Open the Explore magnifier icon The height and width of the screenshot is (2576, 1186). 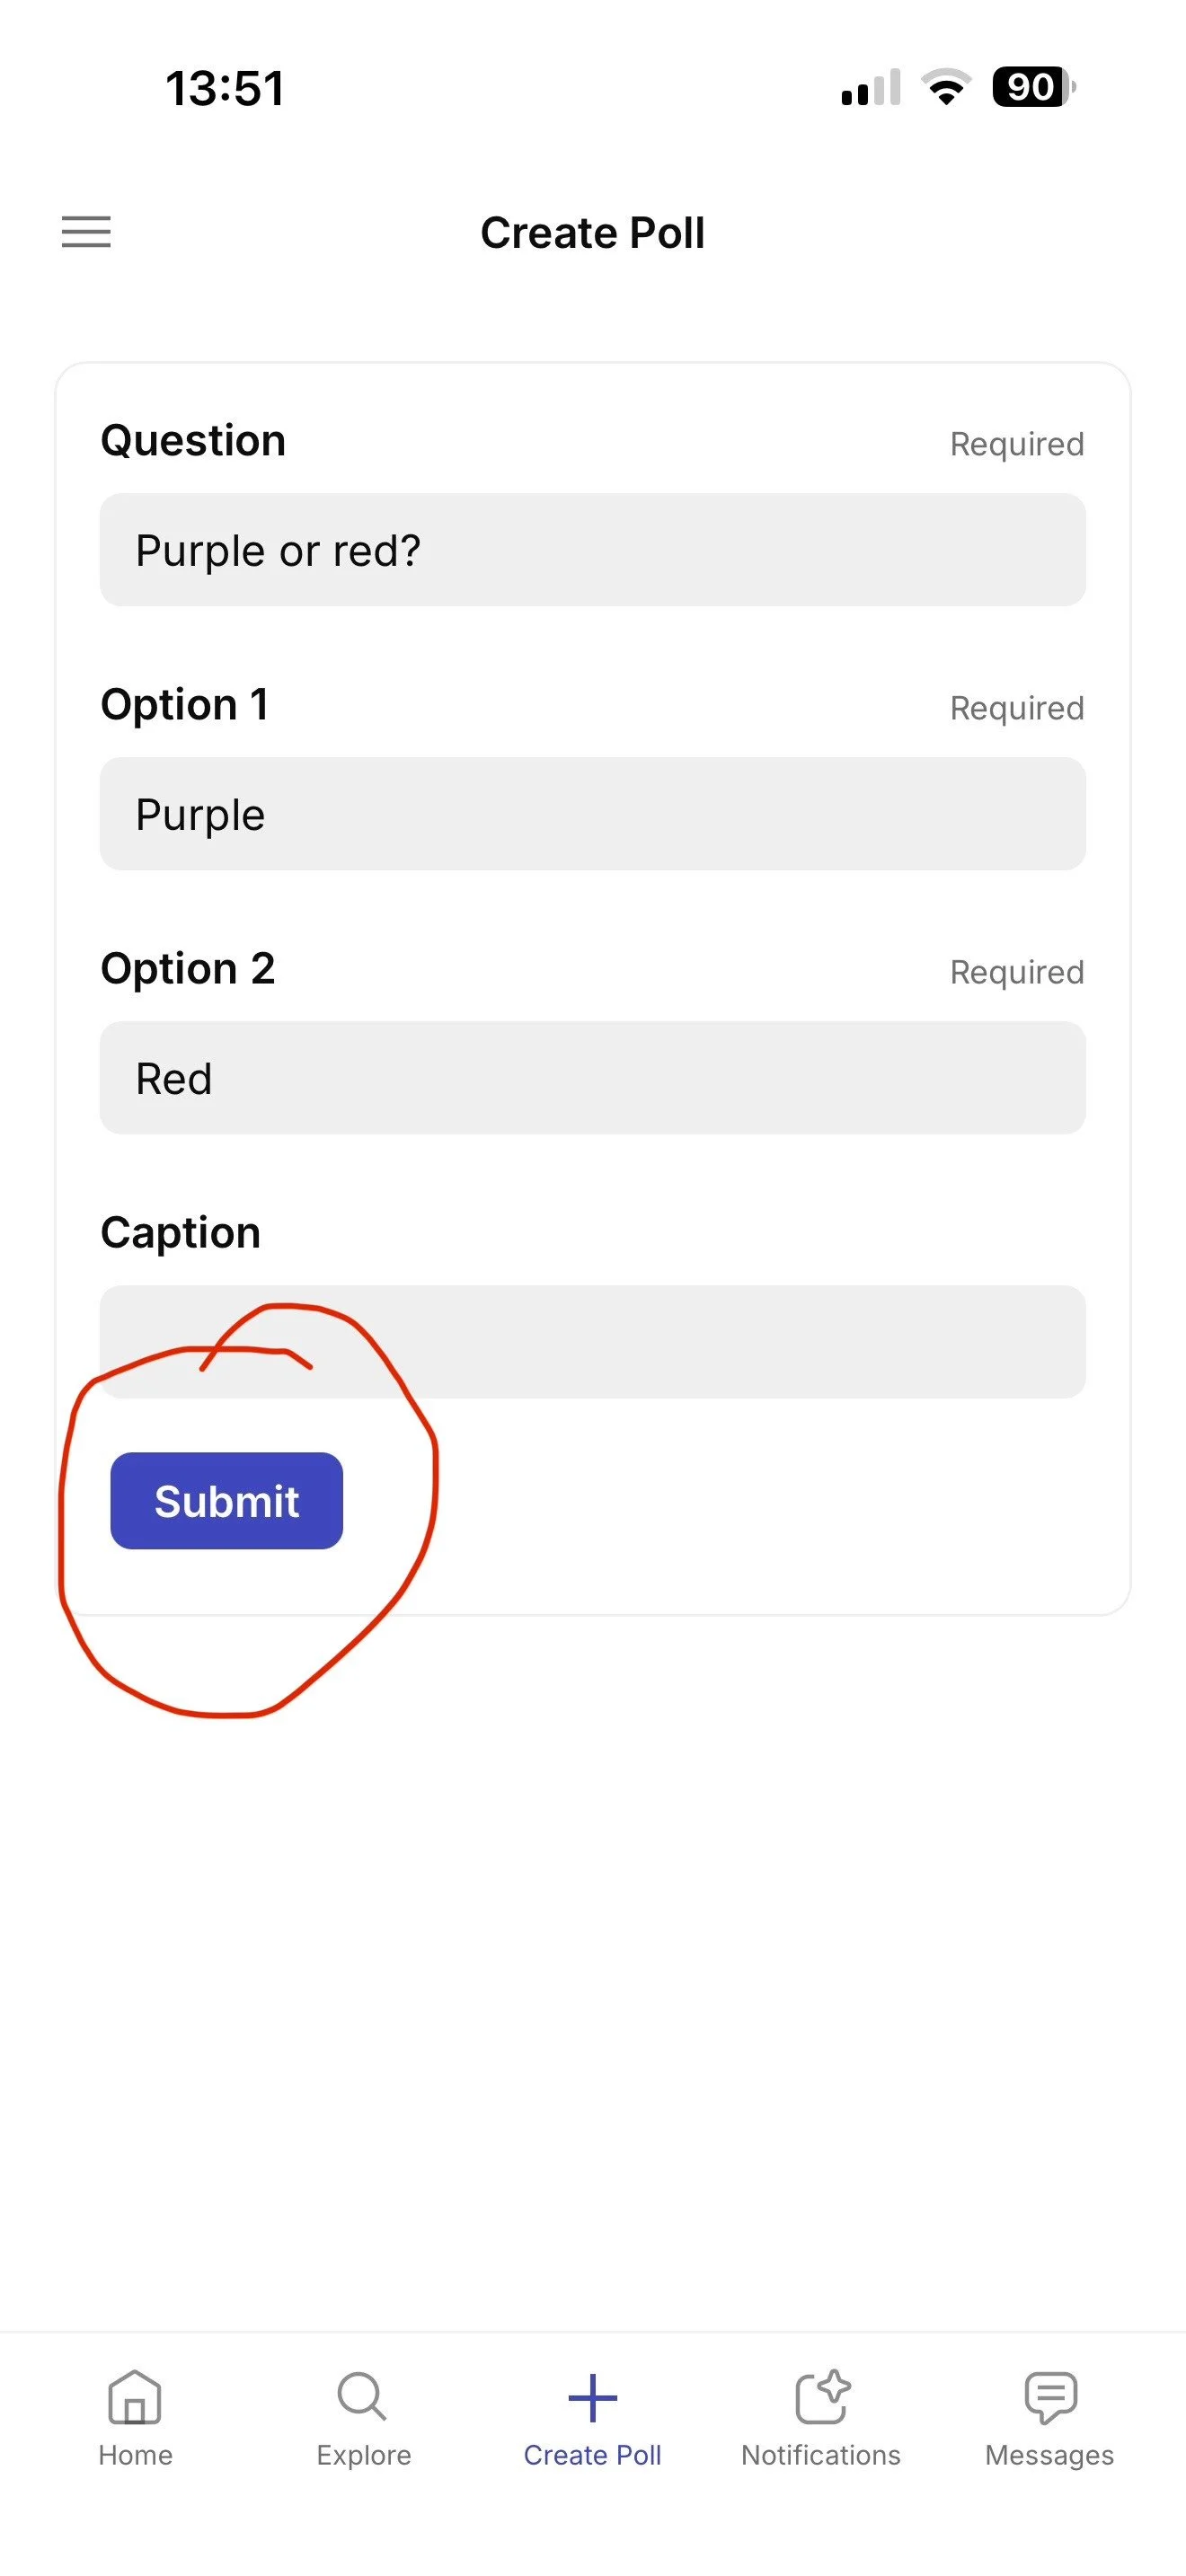click(363, 2397)
